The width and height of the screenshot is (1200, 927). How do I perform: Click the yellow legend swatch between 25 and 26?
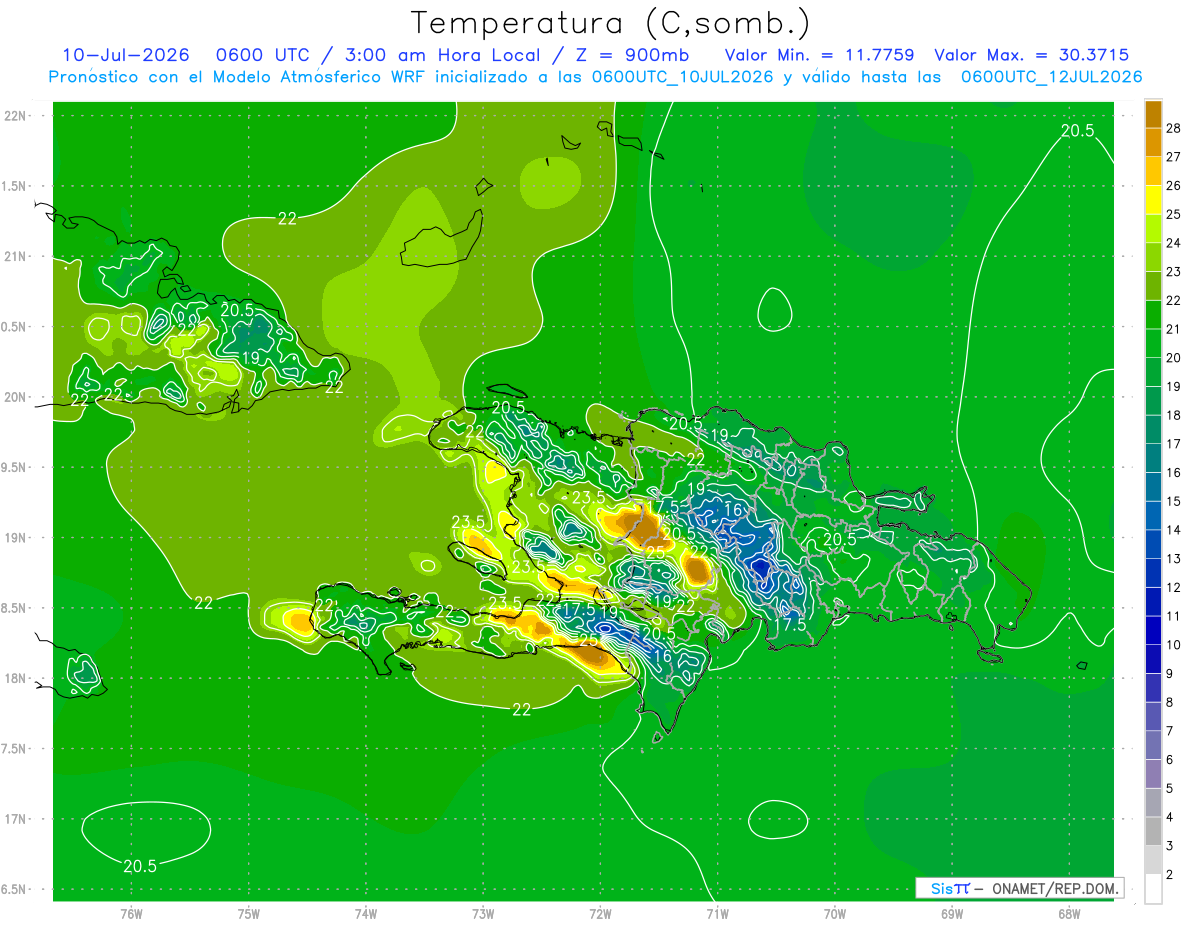[x=1153, y=200]
